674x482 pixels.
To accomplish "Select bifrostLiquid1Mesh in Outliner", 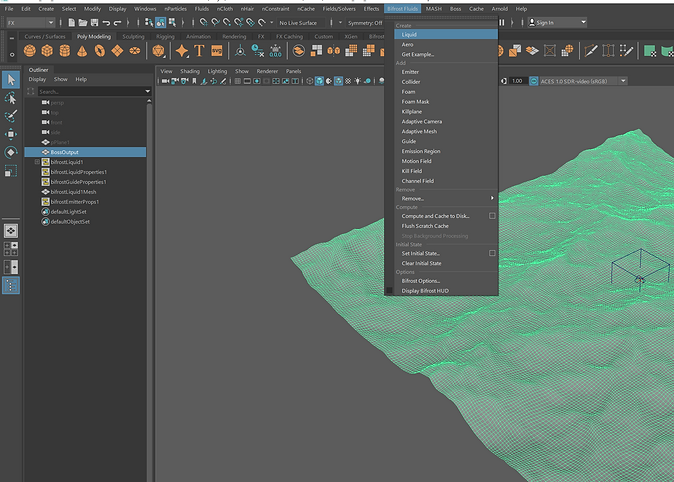I will [73, 192].
